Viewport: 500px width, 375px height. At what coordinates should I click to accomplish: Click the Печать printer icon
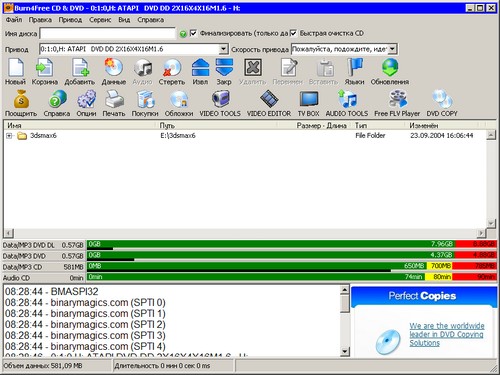click(x=114, y=99)
